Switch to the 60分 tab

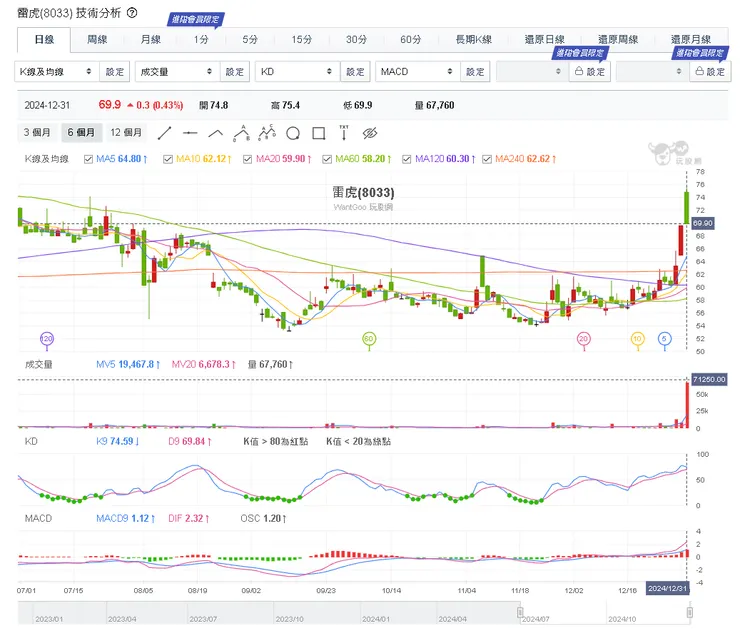click(411, 40)
